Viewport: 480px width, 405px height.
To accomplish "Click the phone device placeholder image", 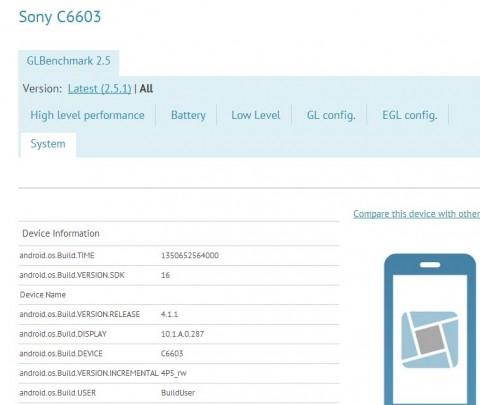I will pos(430,329).
